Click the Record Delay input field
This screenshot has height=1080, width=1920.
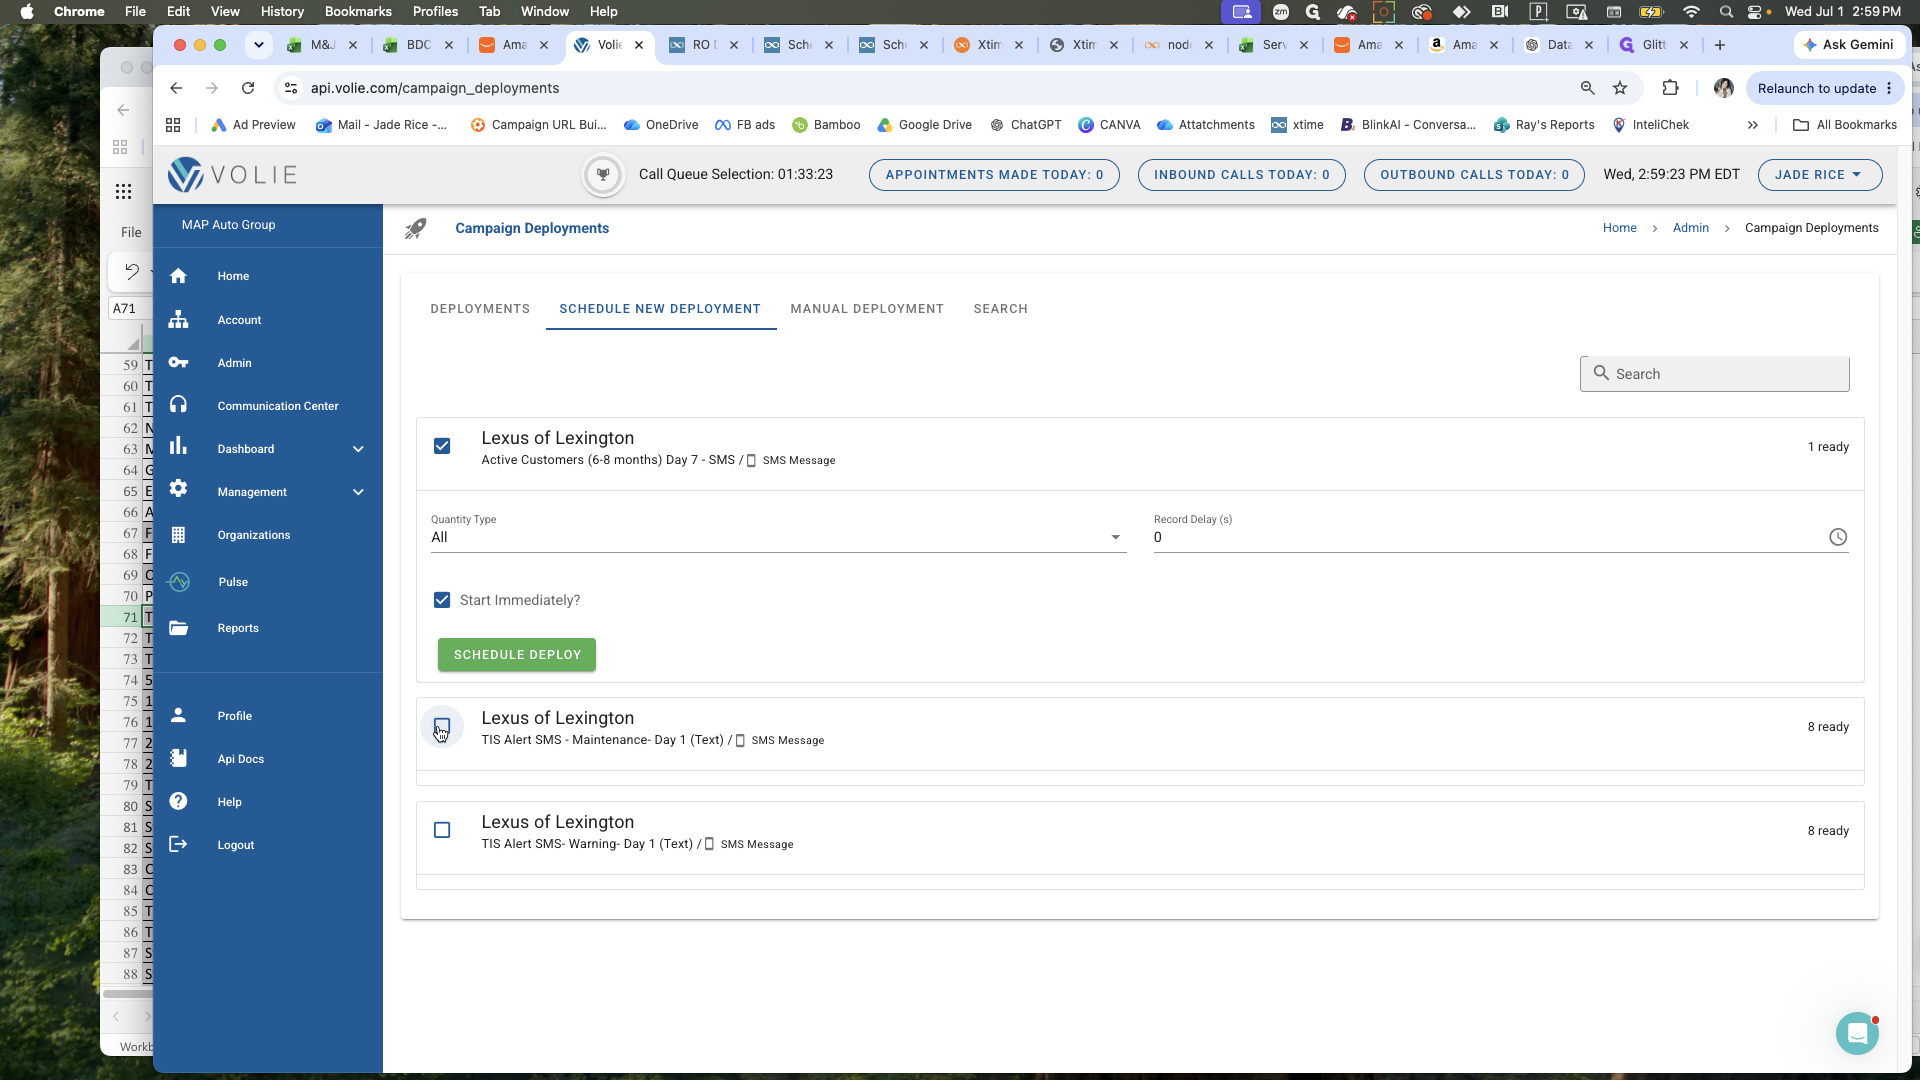[1488, 538]
